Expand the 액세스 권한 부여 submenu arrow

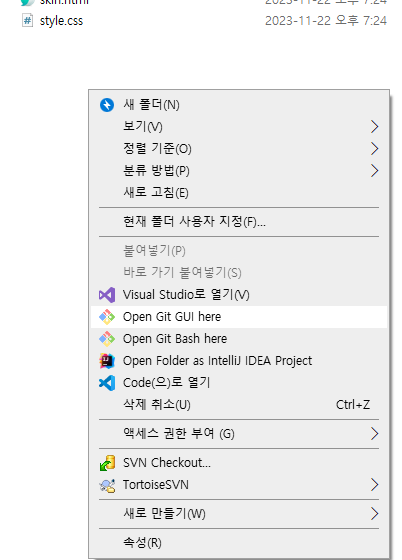(x=374, y=434)
